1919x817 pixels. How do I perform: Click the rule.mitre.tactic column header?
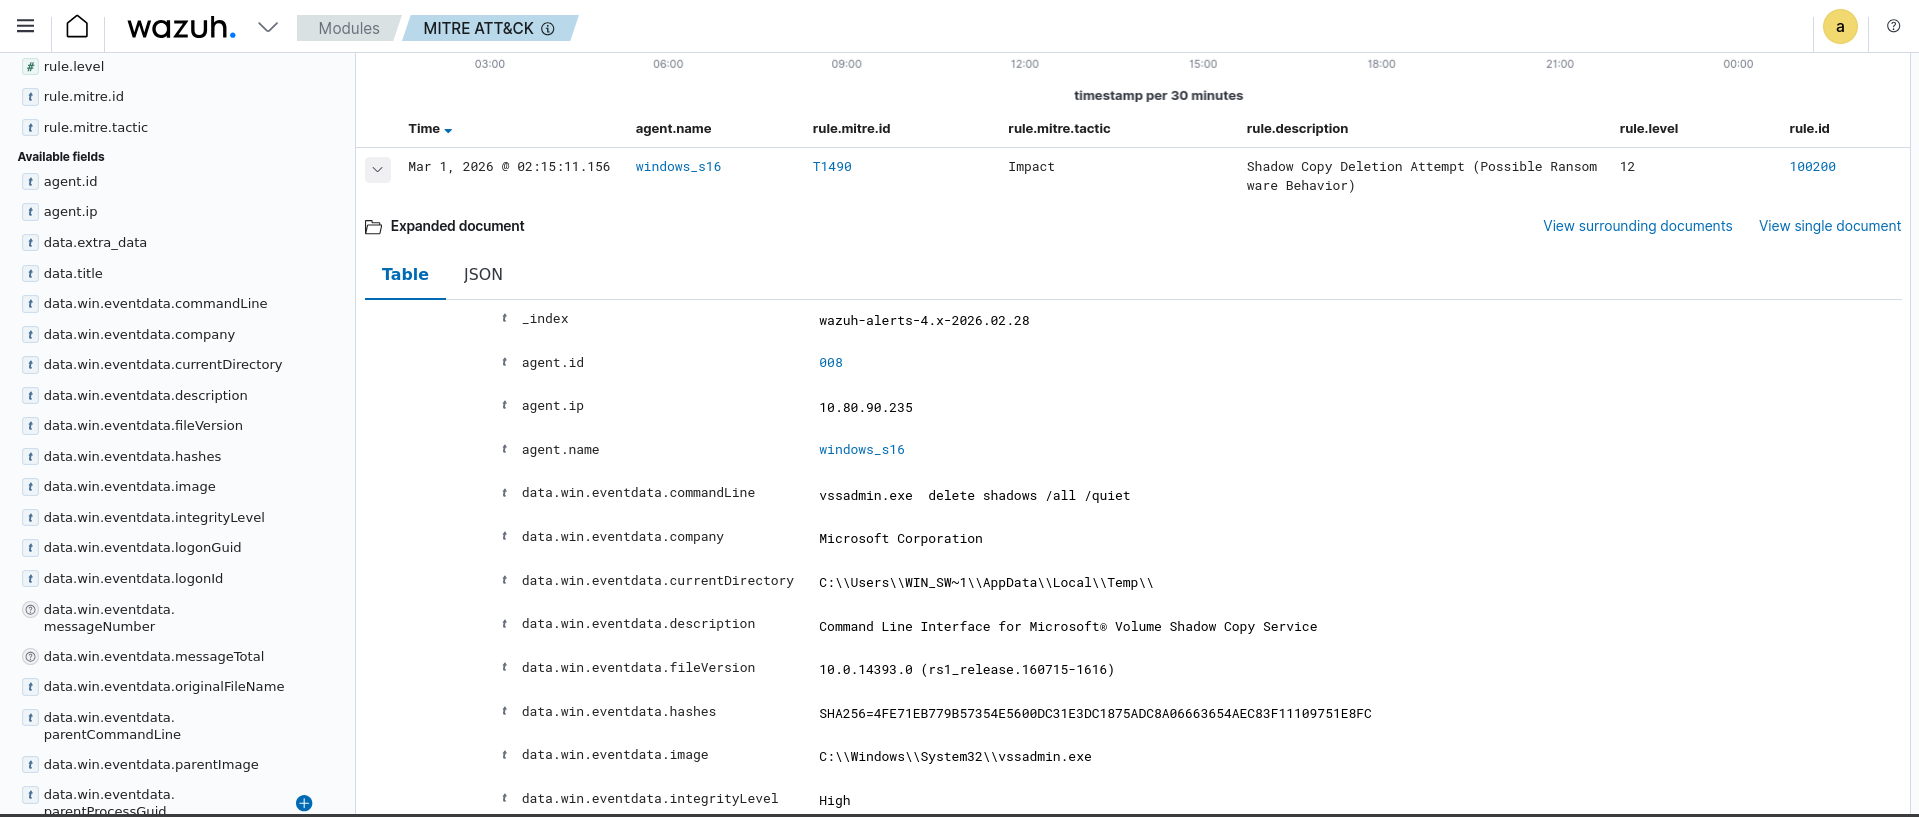click(1059, 129)
